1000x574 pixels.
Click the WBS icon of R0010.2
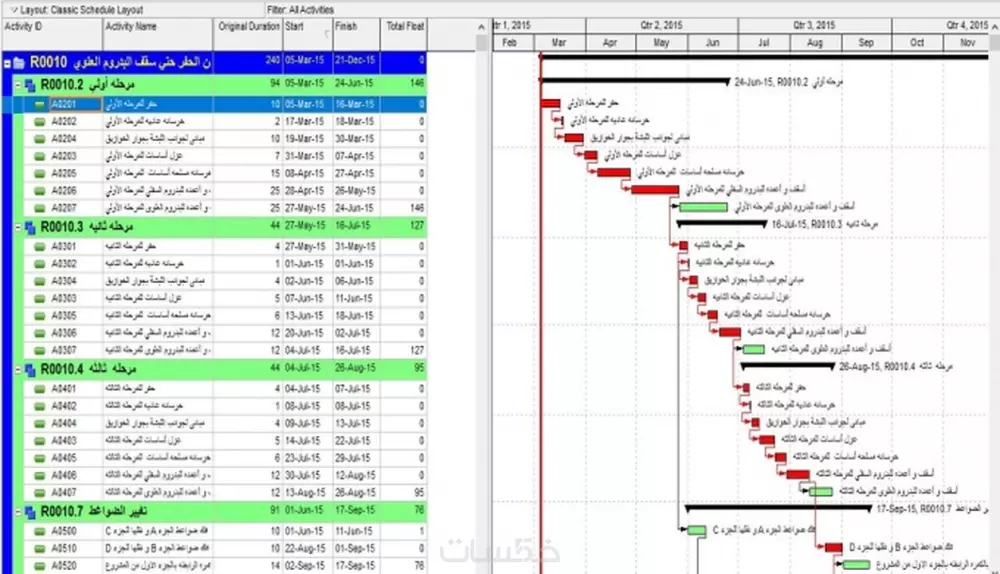30,85
